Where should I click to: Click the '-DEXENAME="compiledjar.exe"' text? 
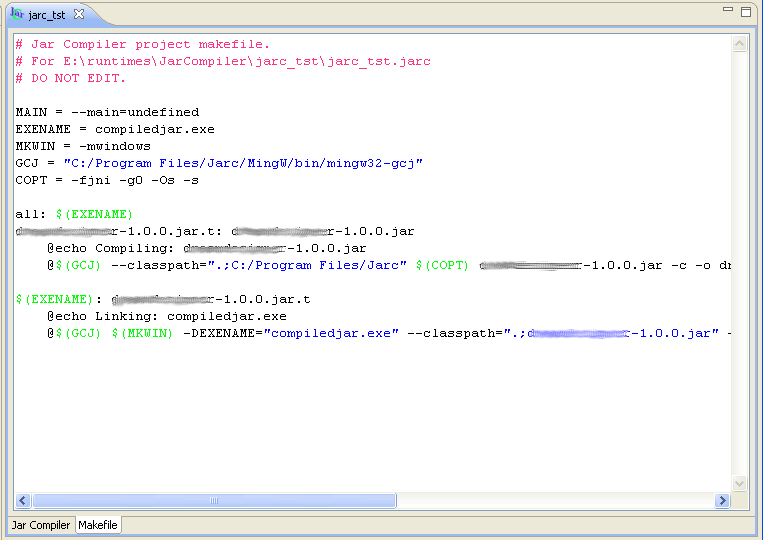click(291, 334)
